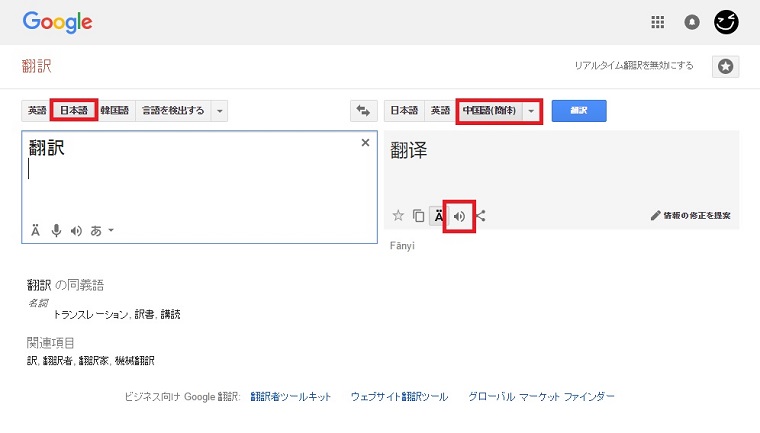This screenshot has height=433, width=760.
Task: Click the red 翻訳 page title
Action: click(36, 65)
